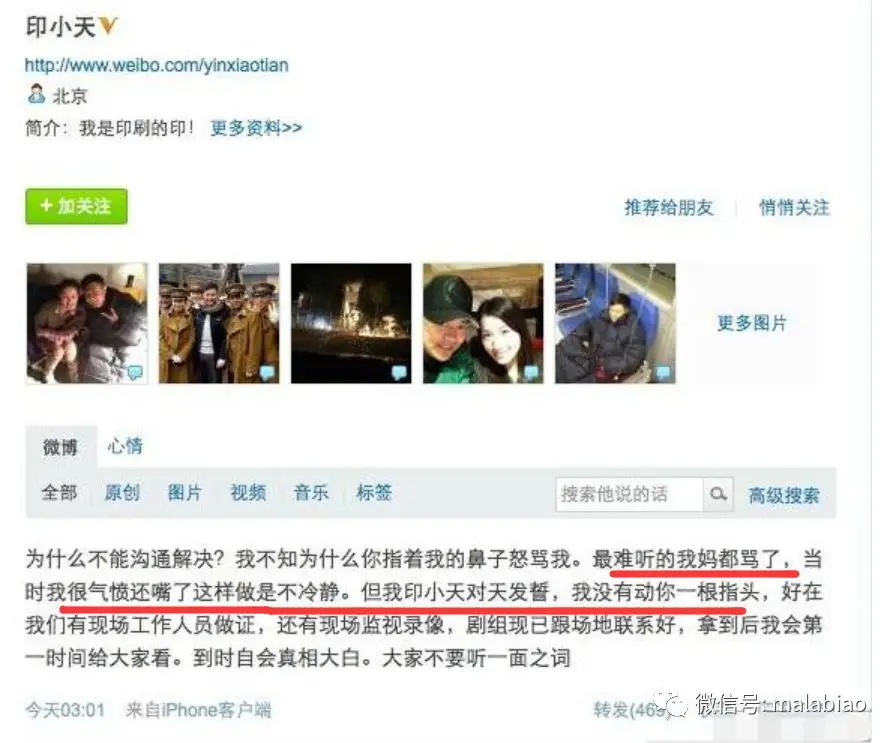Expand 更多资料>> profile details
This screenshot has height=743, width=895.
pyautogui.click(x=256, y=128)
